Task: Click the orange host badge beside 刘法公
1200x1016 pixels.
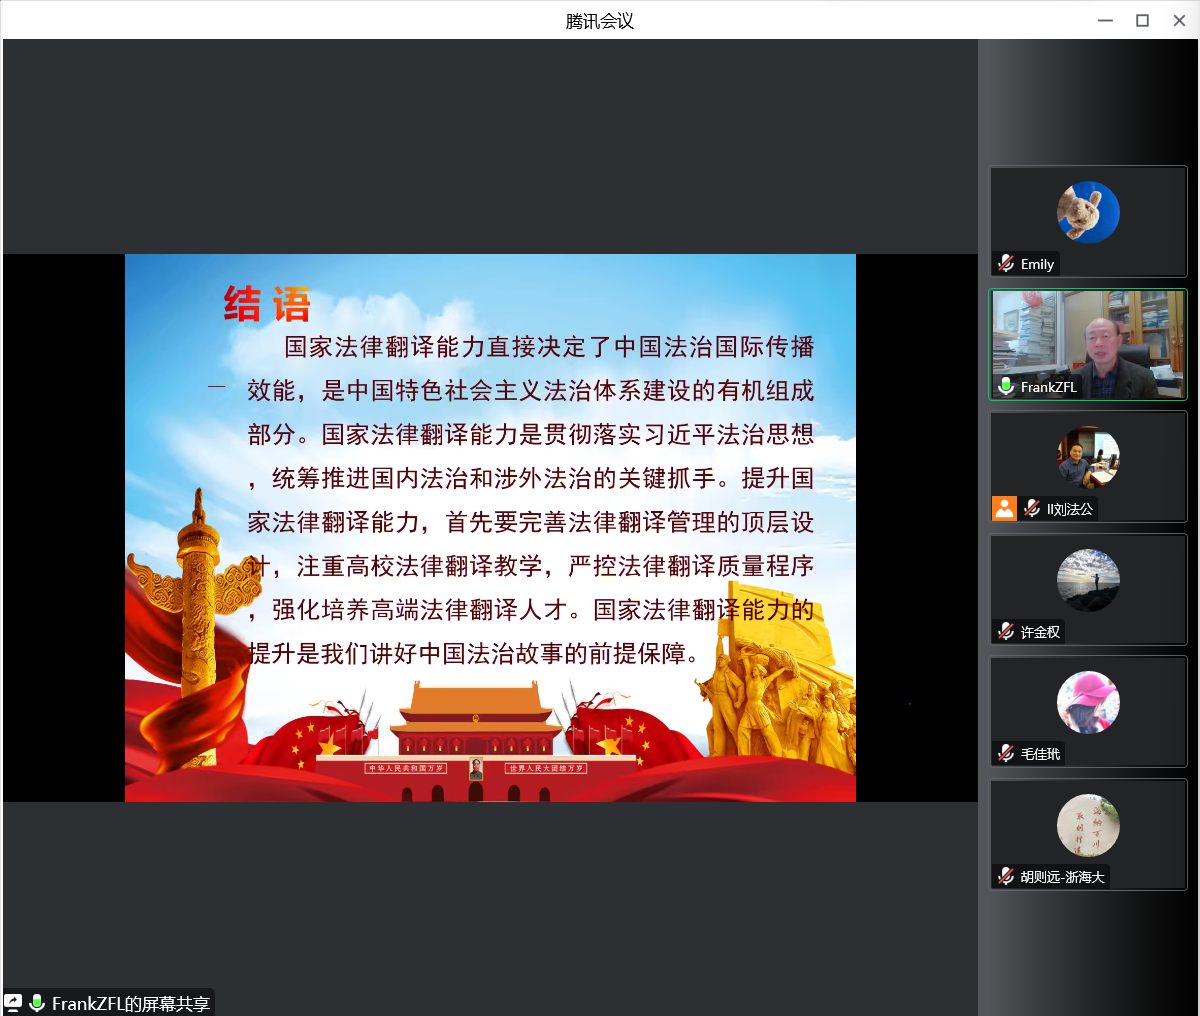Action: tap(1004, 509)
